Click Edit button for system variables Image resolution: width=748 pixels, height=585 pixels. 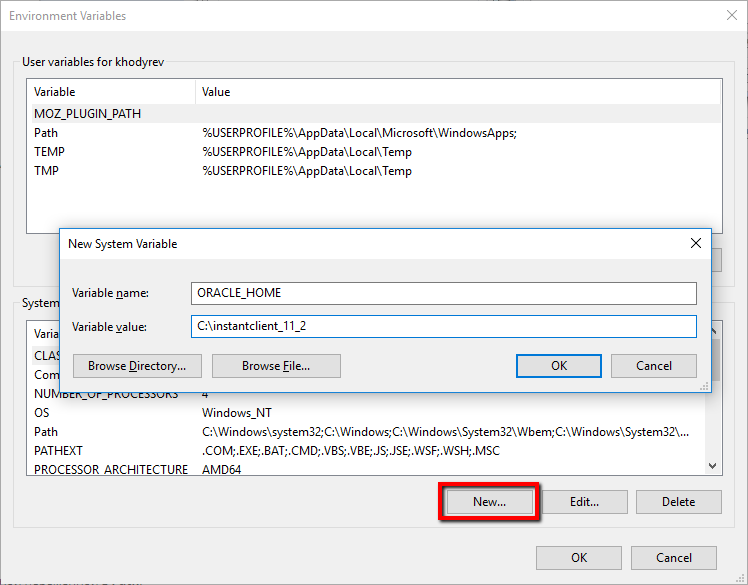584,502
